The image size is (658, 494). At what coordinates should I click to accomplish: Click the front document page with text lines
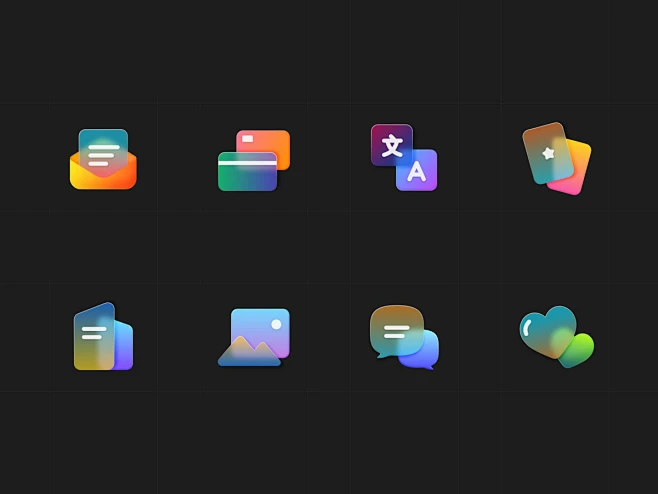[94, 336]
